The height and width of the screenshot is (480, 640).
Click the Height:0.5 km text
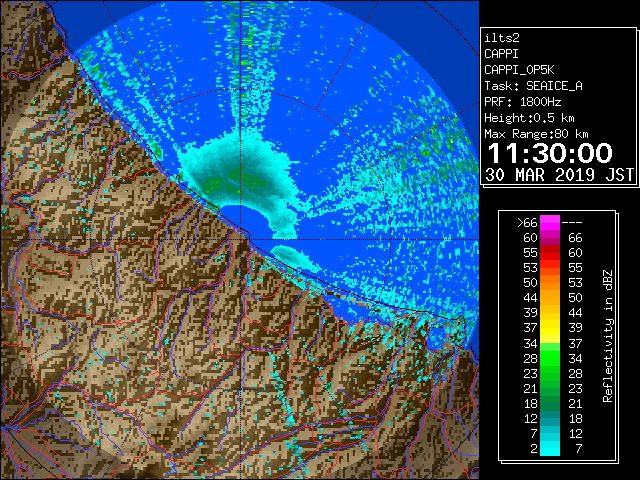529,118
